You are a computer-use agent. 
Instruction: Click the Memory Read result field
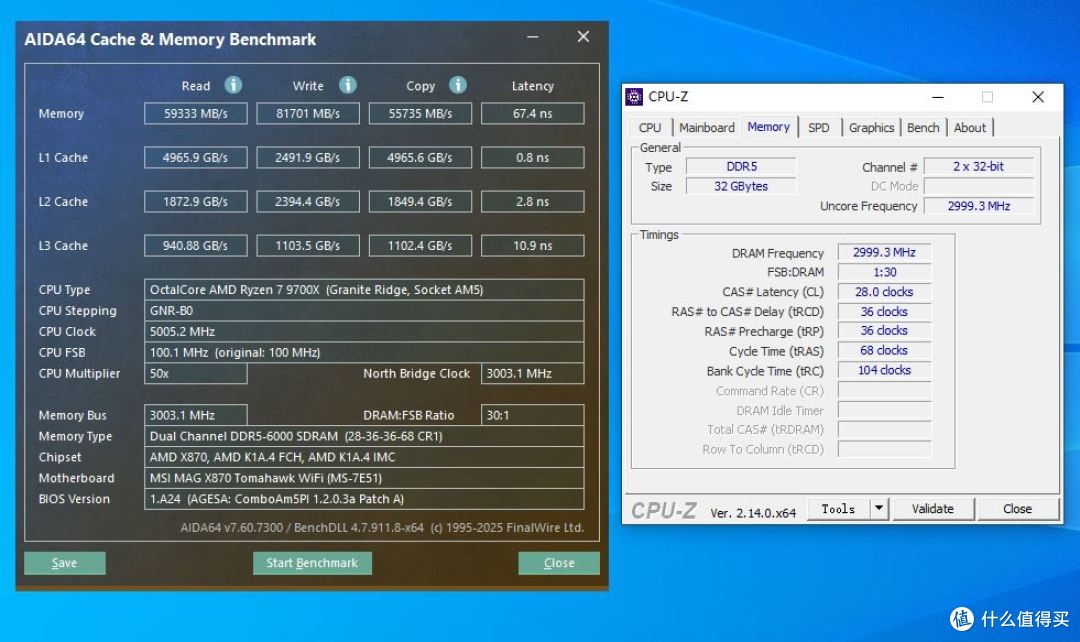click(196, 114)
